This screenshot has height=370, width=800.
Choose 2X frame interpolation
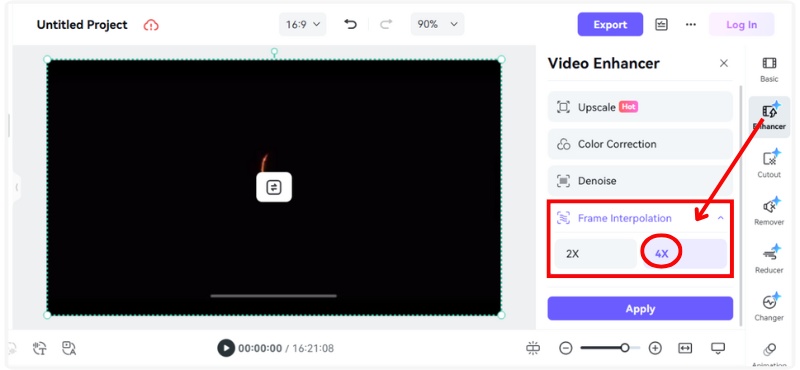[x=595, y=254]
